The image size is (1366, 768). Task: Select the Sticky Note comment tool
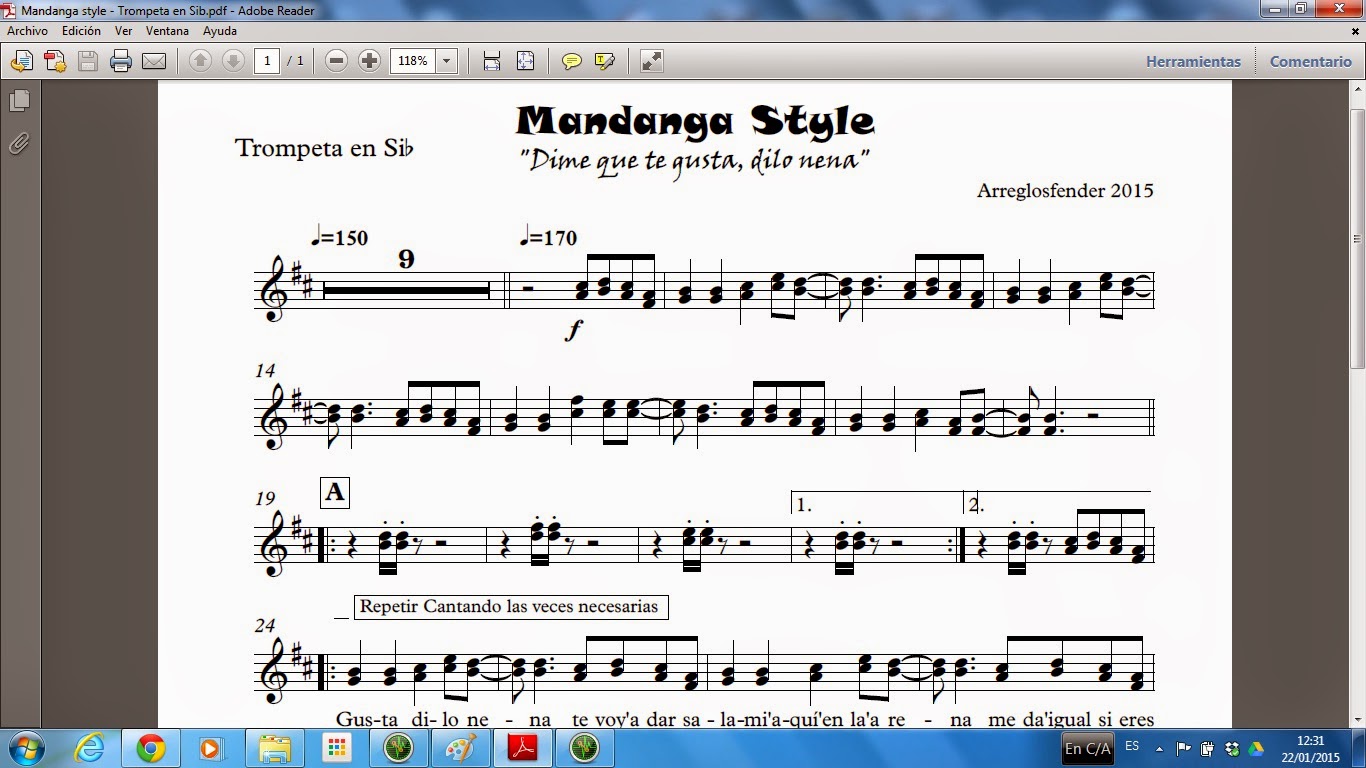pyautogui.click(x=572, y=61)
